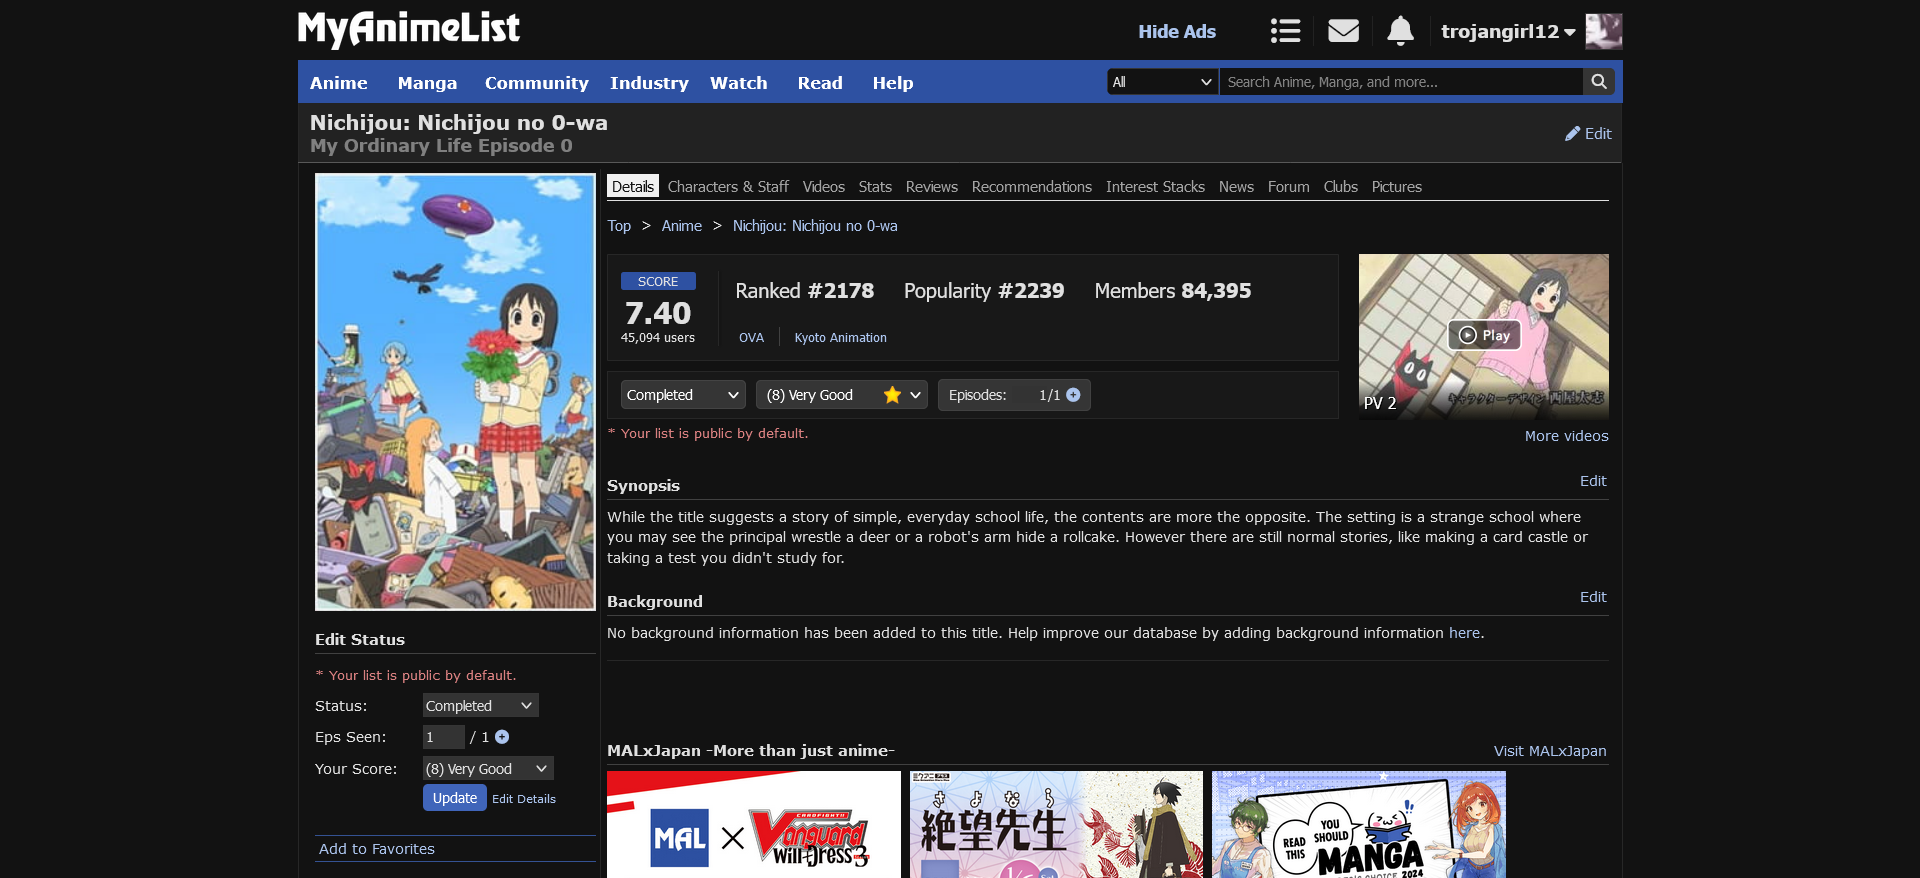Open the messages envelope icon

pos(1343,31)
